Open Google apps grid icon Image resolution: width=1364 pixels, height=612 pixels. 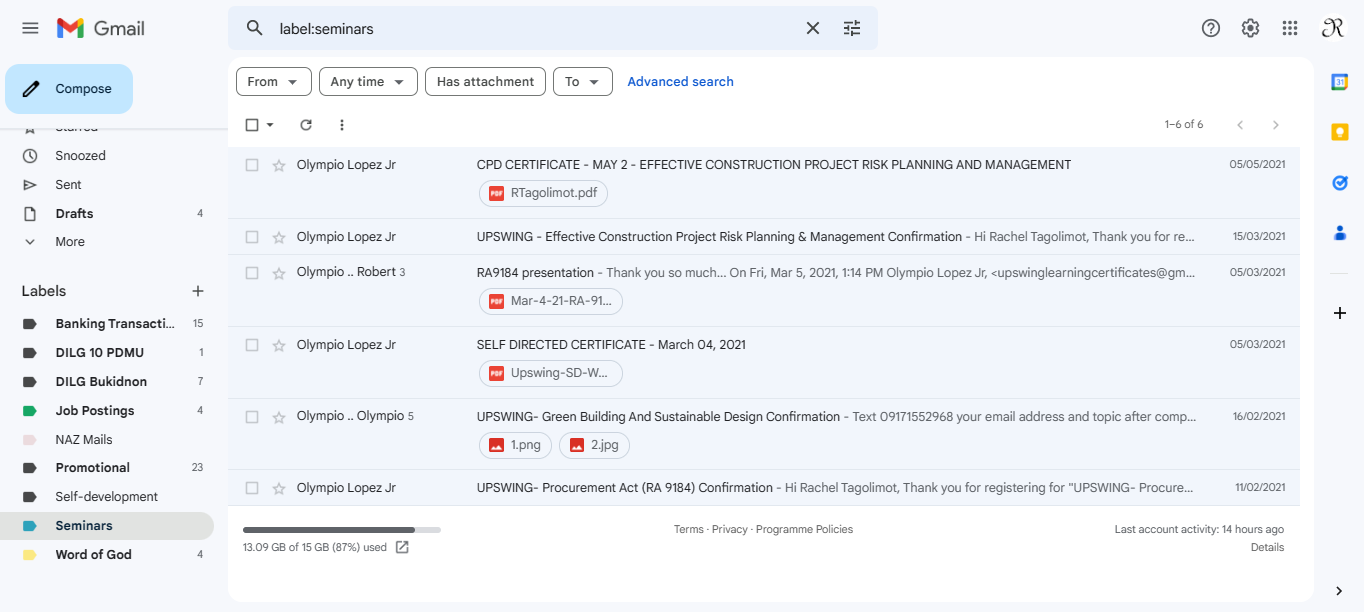(1290, 28)
